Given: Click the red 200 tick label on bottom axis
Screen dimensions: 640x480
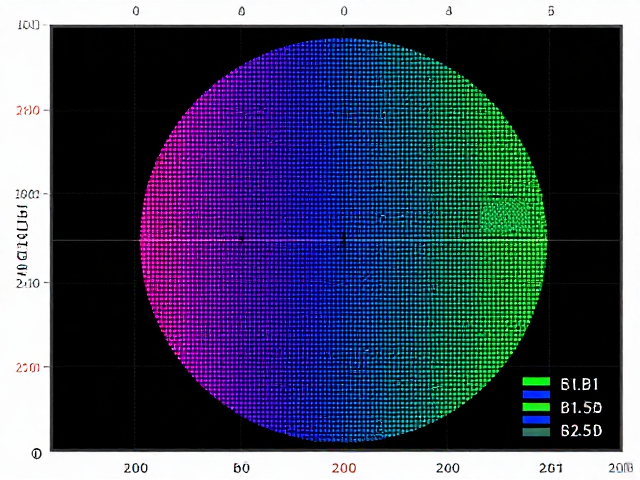Looking at the screenshot, I should coord(344,468).
